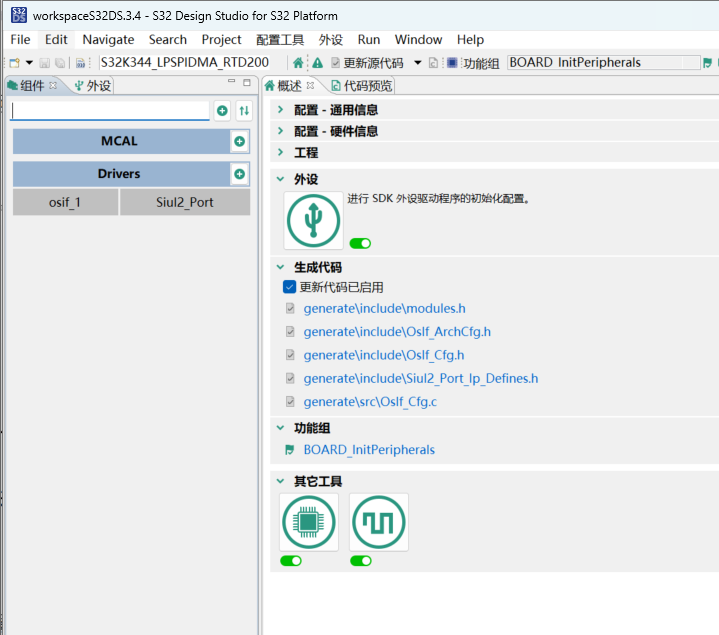Screen dimensions: 719x635
Task: Select the osif_1 component
Action: point(65,202)
